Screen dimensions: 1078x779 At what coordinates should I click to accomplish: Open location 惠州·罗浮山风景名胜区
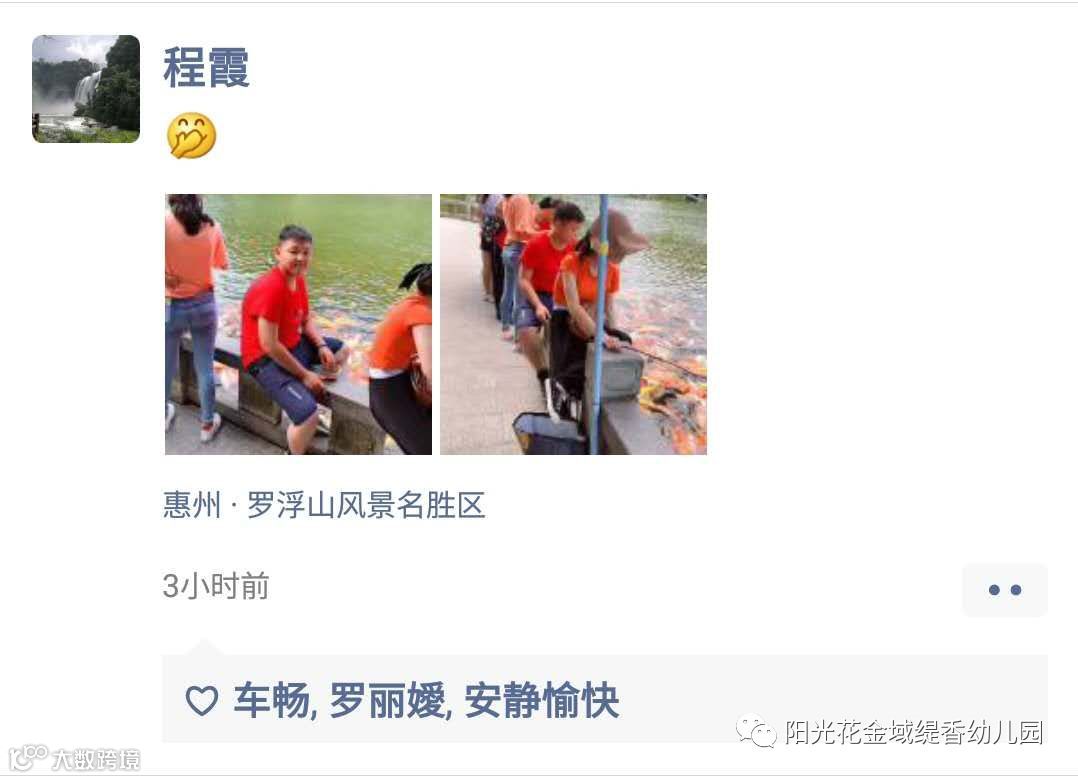(x=324, y=505)
